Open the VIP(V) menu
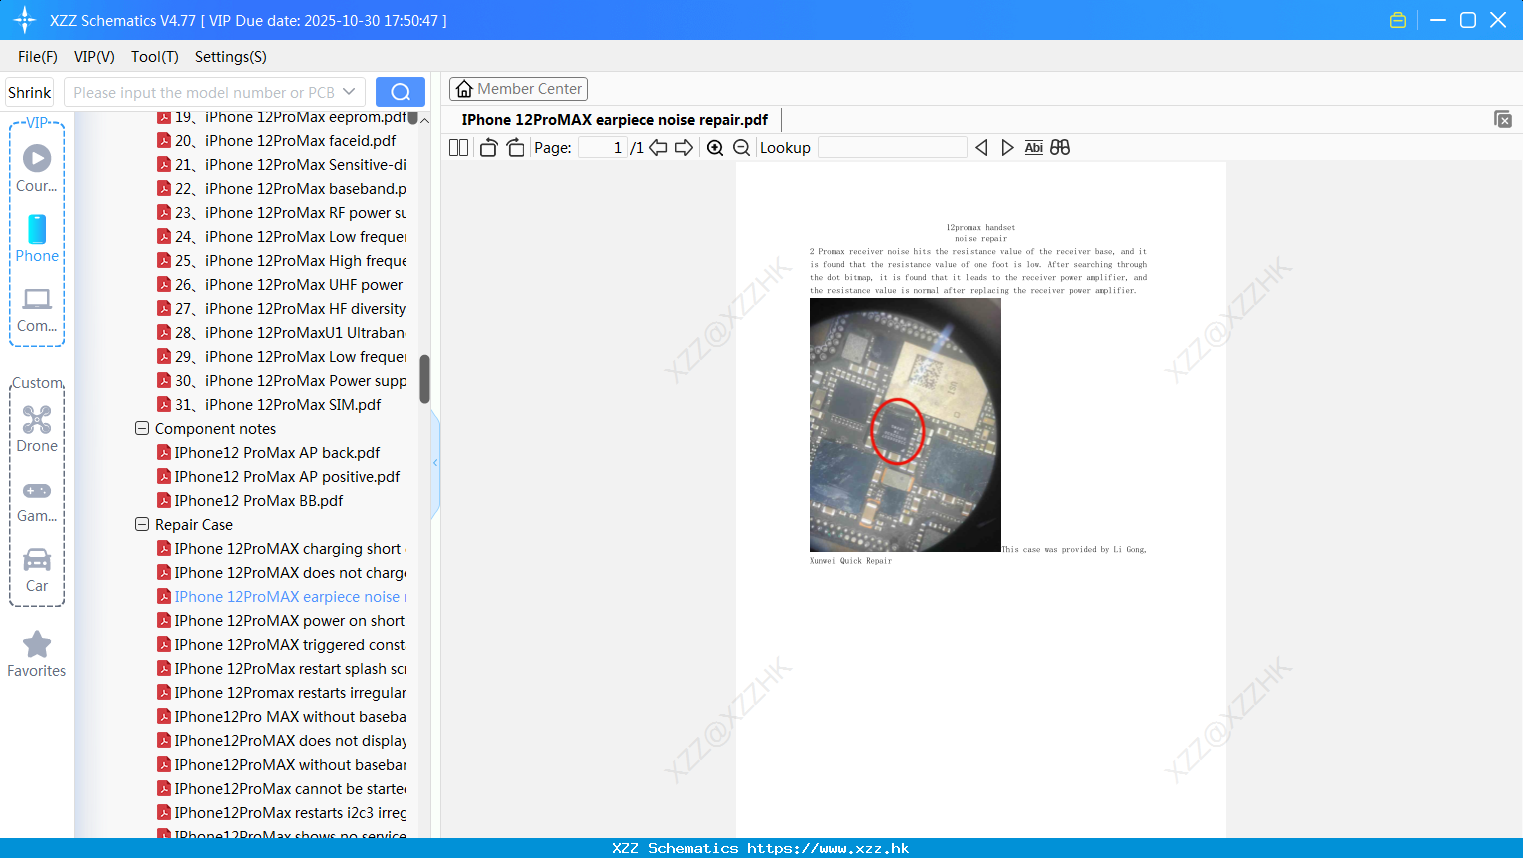This screenshot has width=1523, height=858. coord(94,56)
